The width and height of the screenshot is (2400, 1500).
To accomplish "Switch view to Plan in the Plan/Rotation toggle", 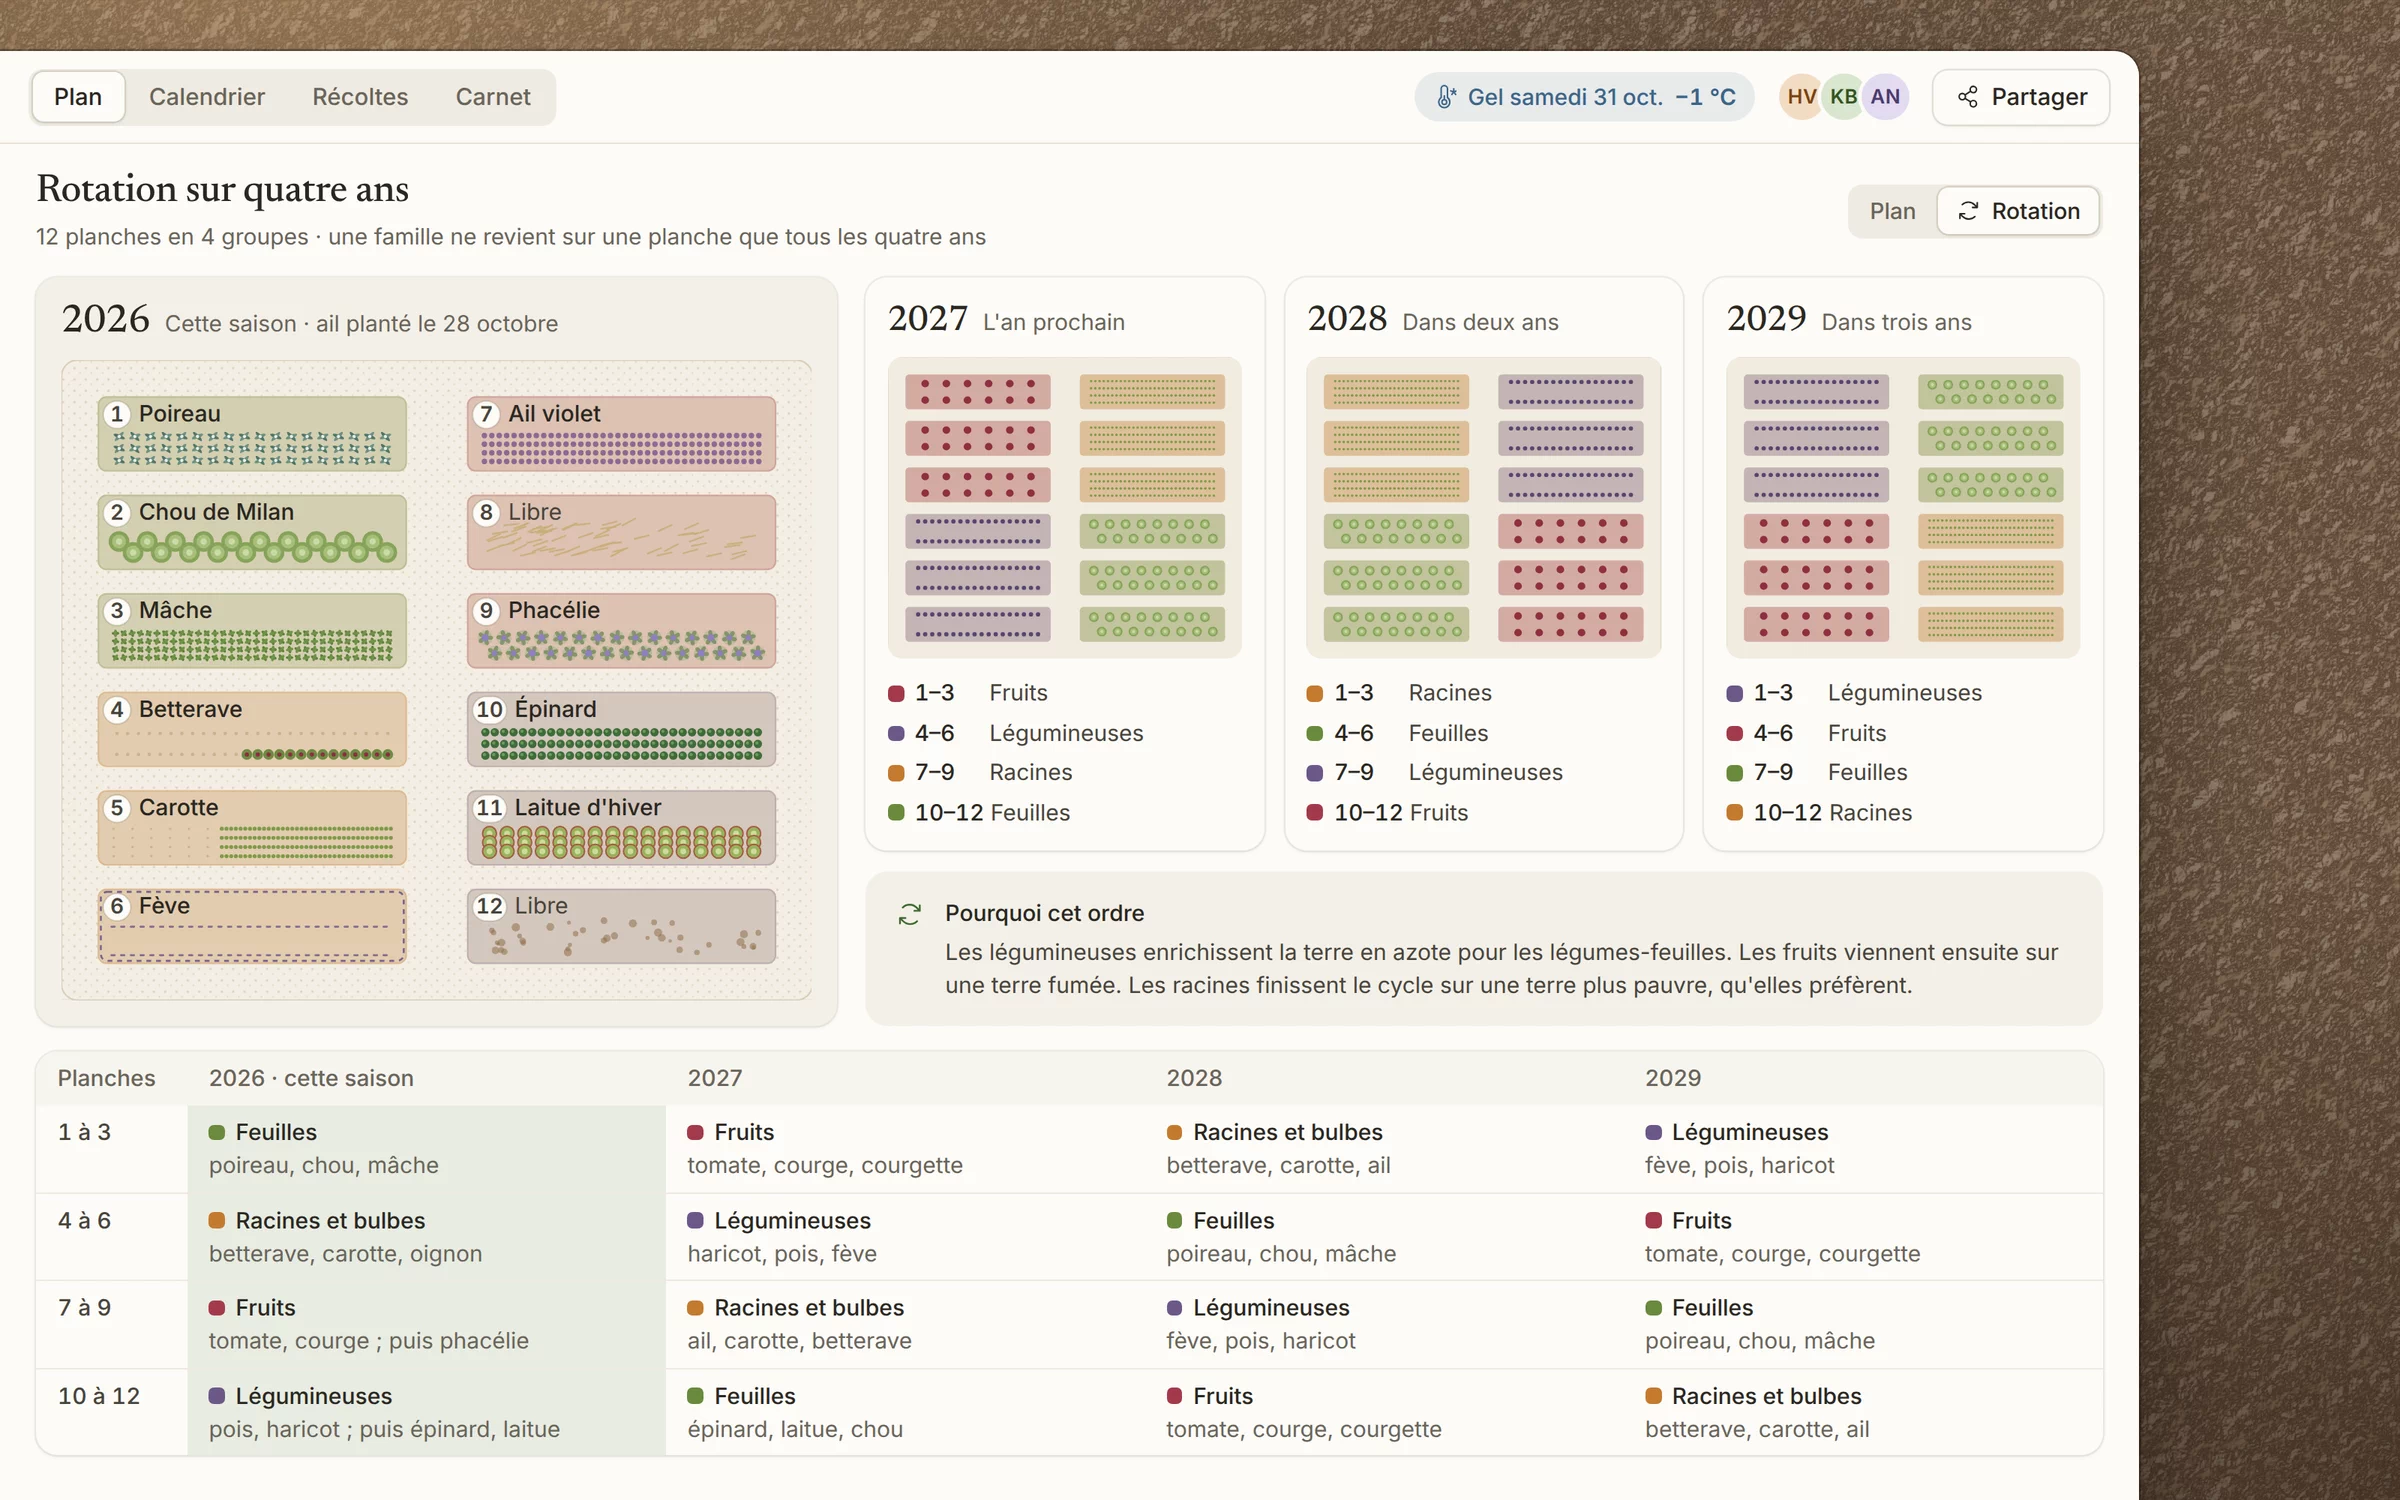I will [1892, 211].
